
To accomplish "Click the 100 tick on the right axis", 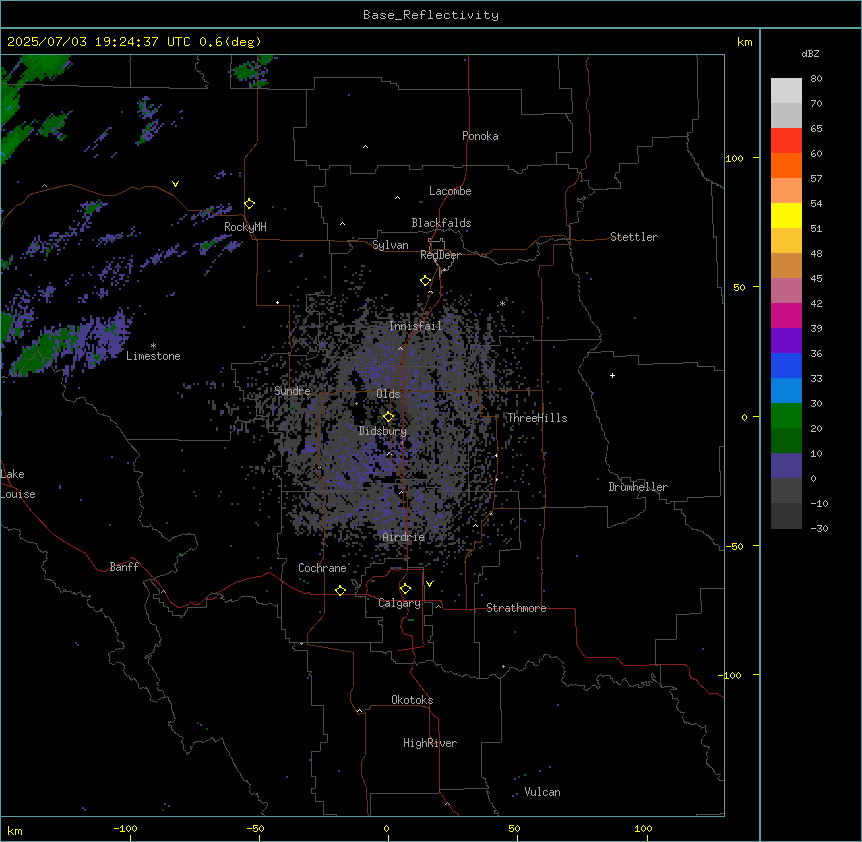I will (x=734, y=158).
